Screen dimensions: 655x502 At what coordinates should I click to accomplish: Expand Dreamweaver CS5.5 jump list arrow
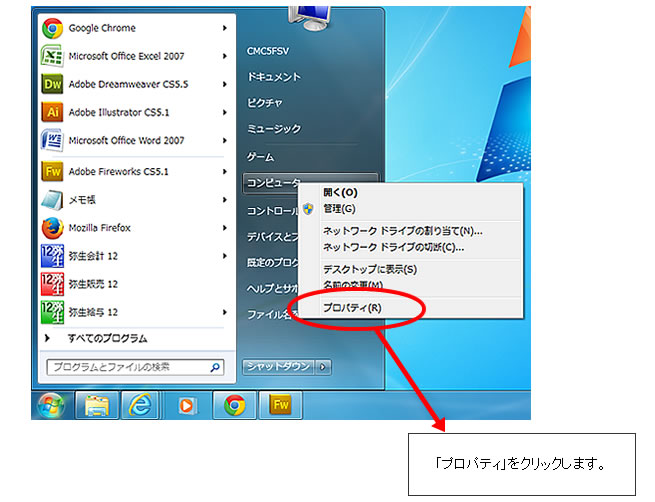coord(225,84)
